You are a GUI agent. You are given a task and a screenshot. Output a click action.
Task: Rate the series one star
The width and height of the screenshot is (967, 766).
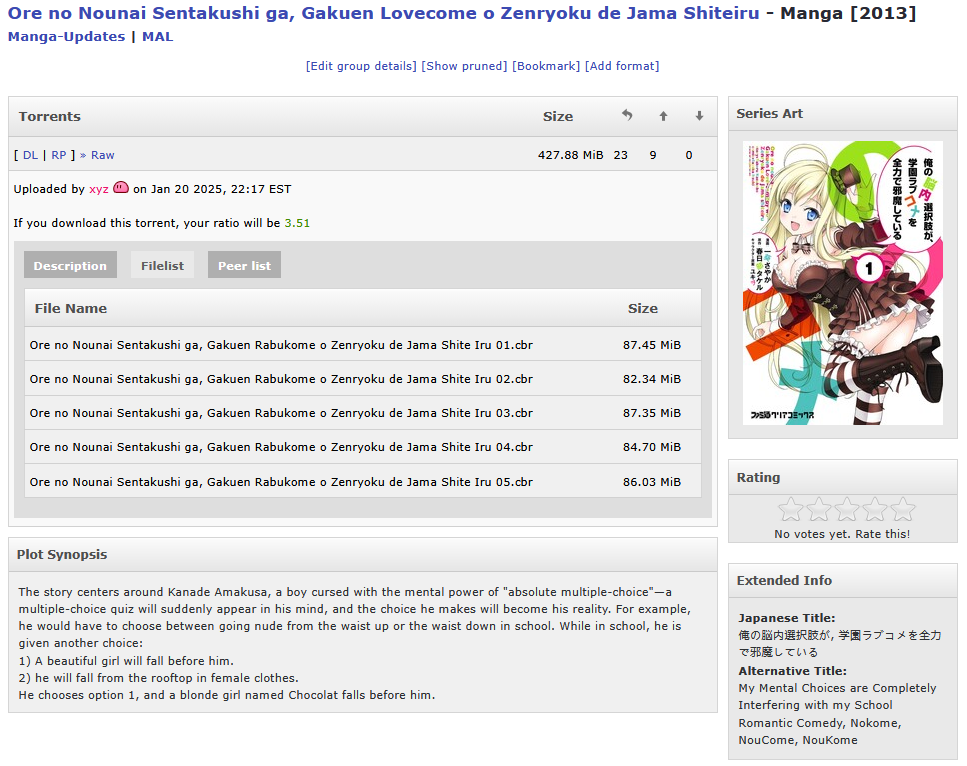coord(790,510)
